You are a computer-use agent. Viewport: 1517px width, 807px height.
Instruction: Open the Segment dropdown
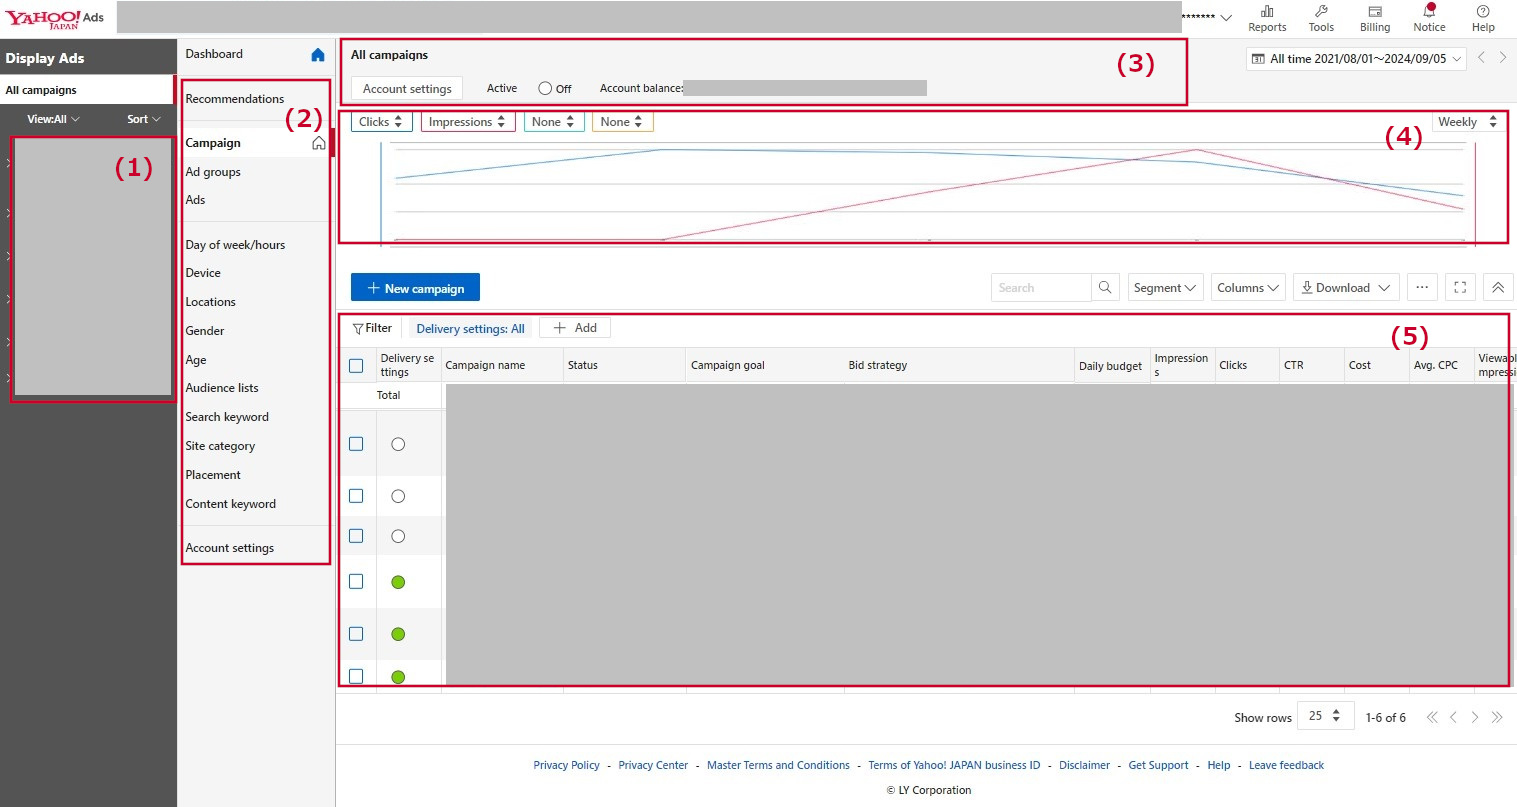point(1164,288)
